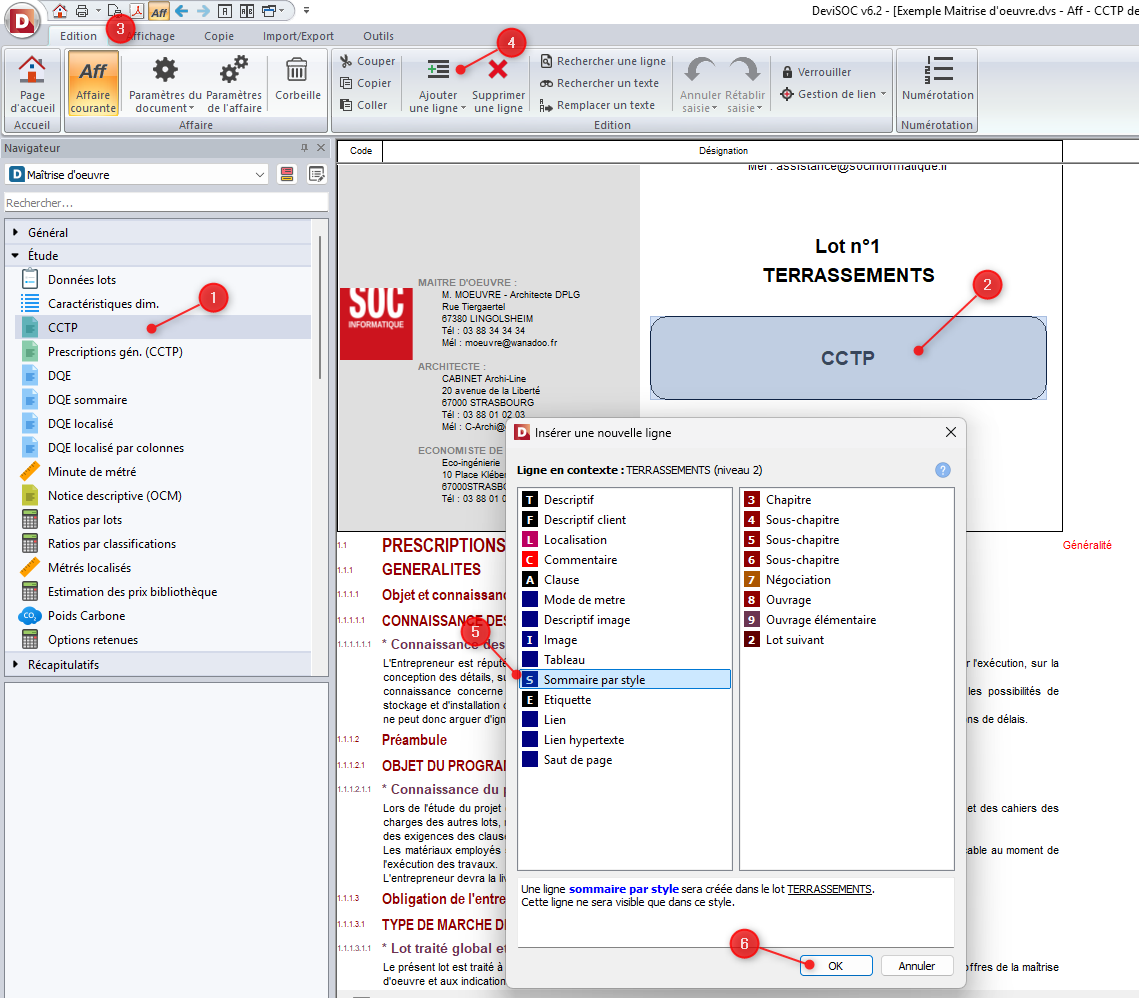Click the help question mark in dialog
Image resolution: width=1139 pixels, height=998 pixels.
tap(942, 470)
